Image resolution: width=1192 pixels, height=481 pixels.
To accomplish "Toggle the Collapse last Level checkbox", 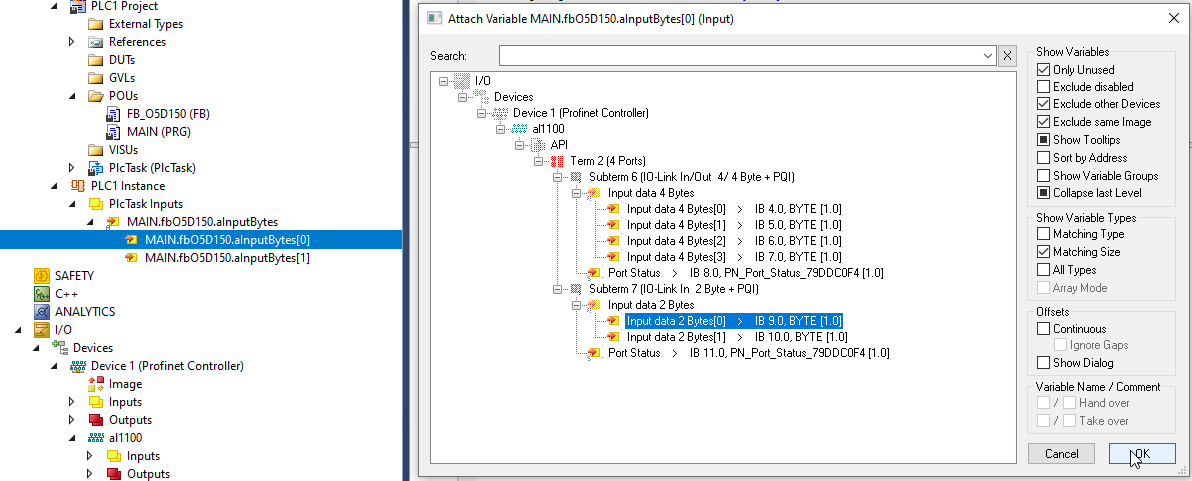I will pyautogui.click(x=1044, y=193).
